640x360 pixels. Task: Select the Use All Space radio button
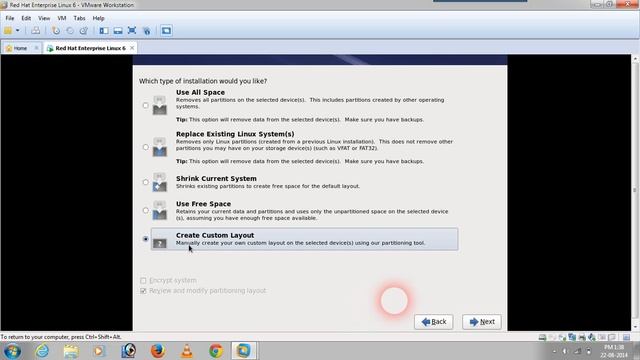point(145,105)
